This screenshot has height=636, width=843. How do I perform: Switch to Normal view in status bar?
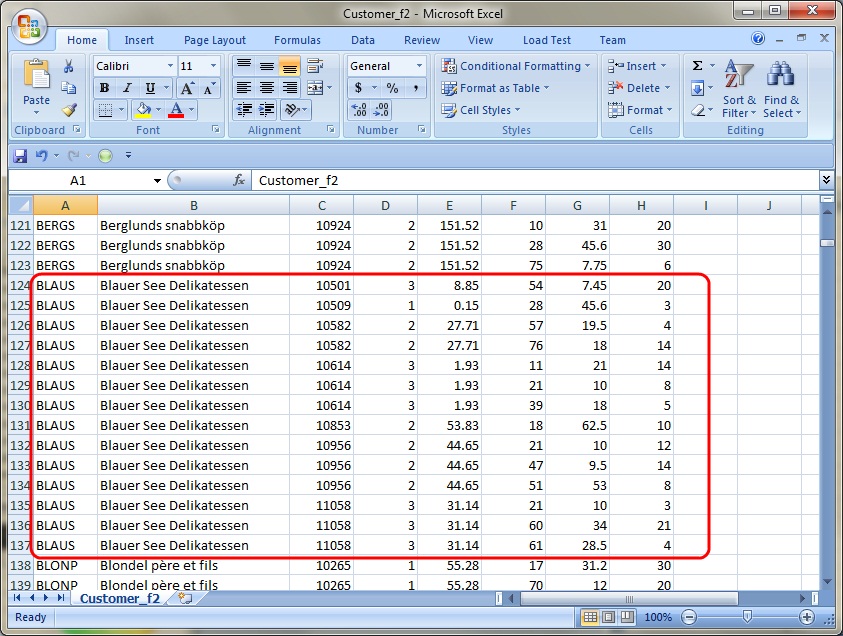pyautogui.click(x=590, y=617)
